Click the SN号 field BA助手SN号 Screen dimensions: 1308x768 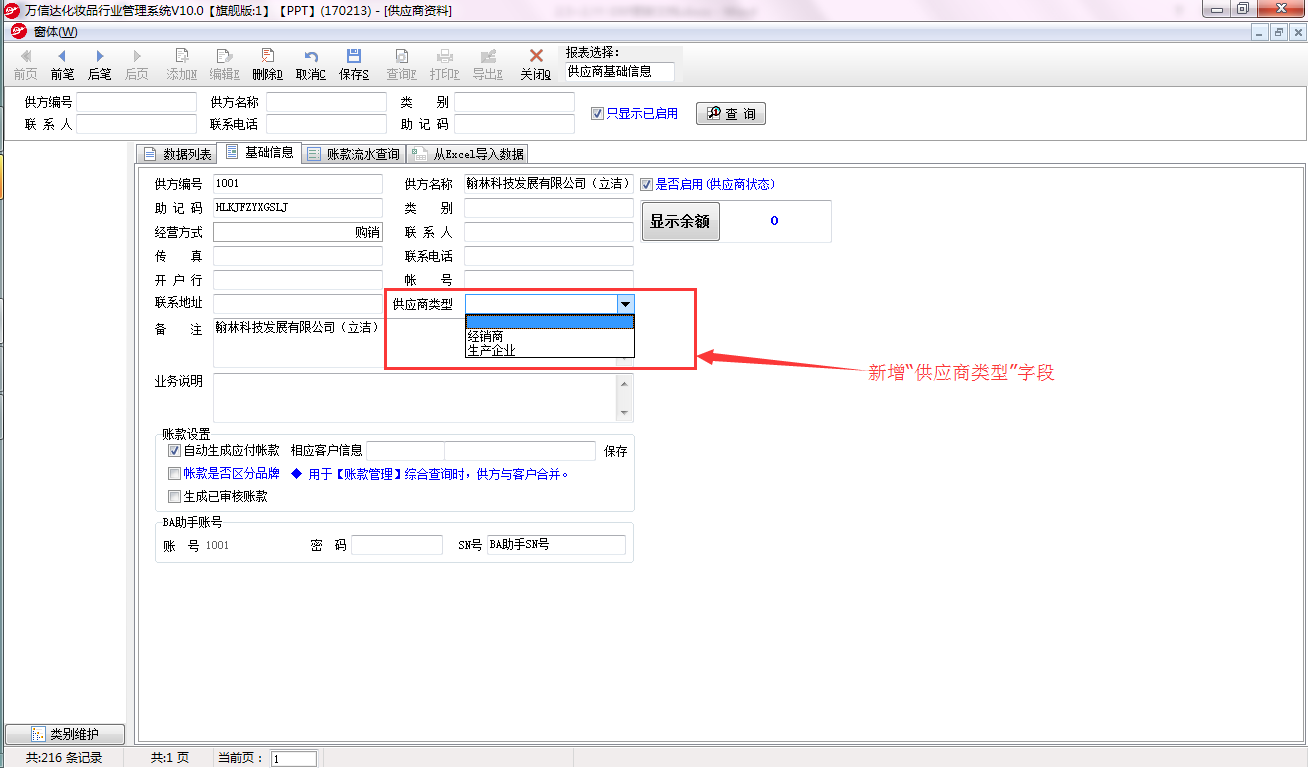pyautogui.click(x=556, y=545)
